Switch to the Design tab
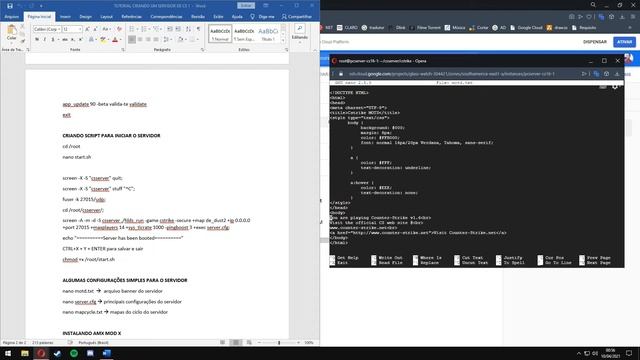 point(85,17)
